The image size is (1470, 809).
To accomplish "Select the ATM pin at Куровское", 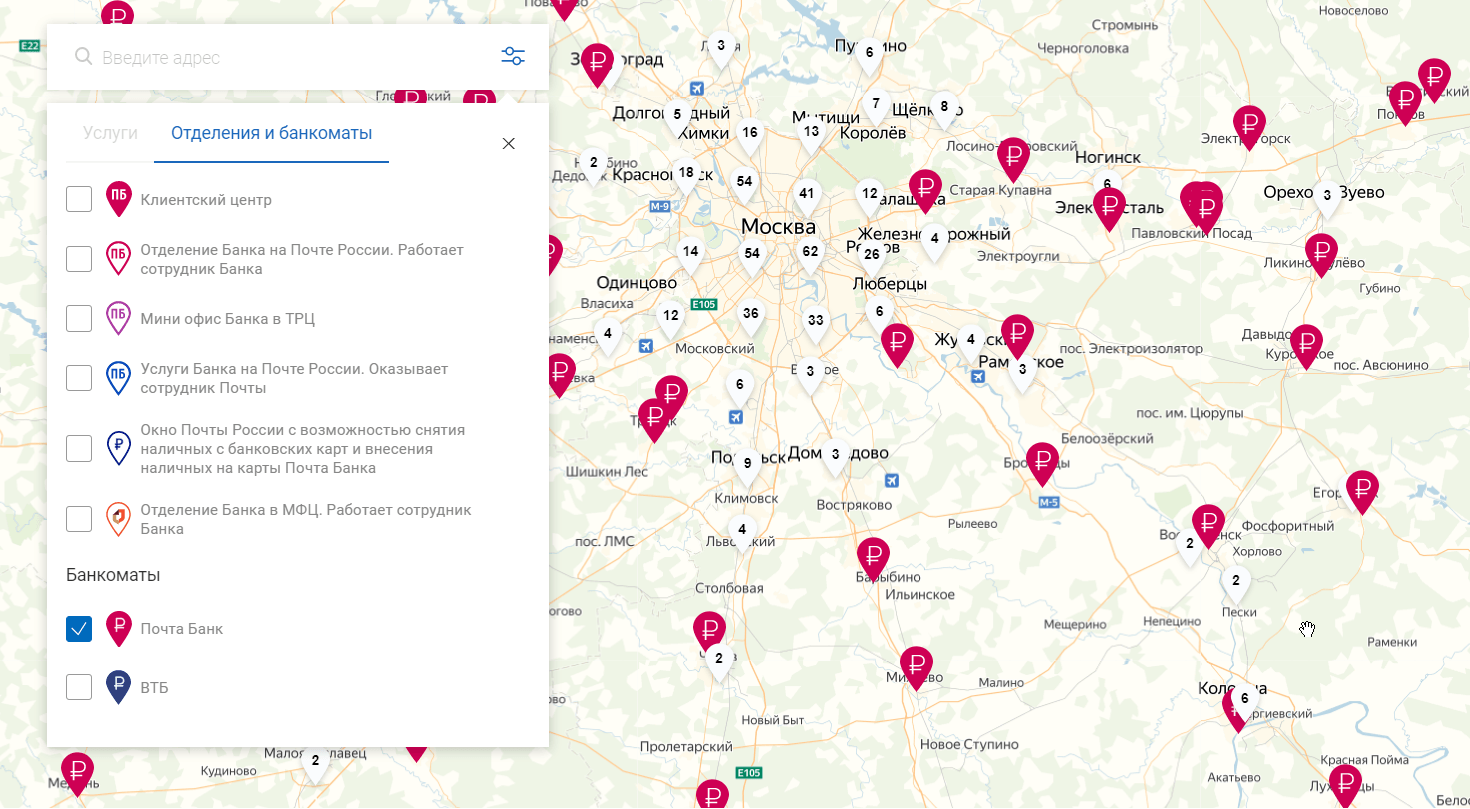I will click(1306, 345).
